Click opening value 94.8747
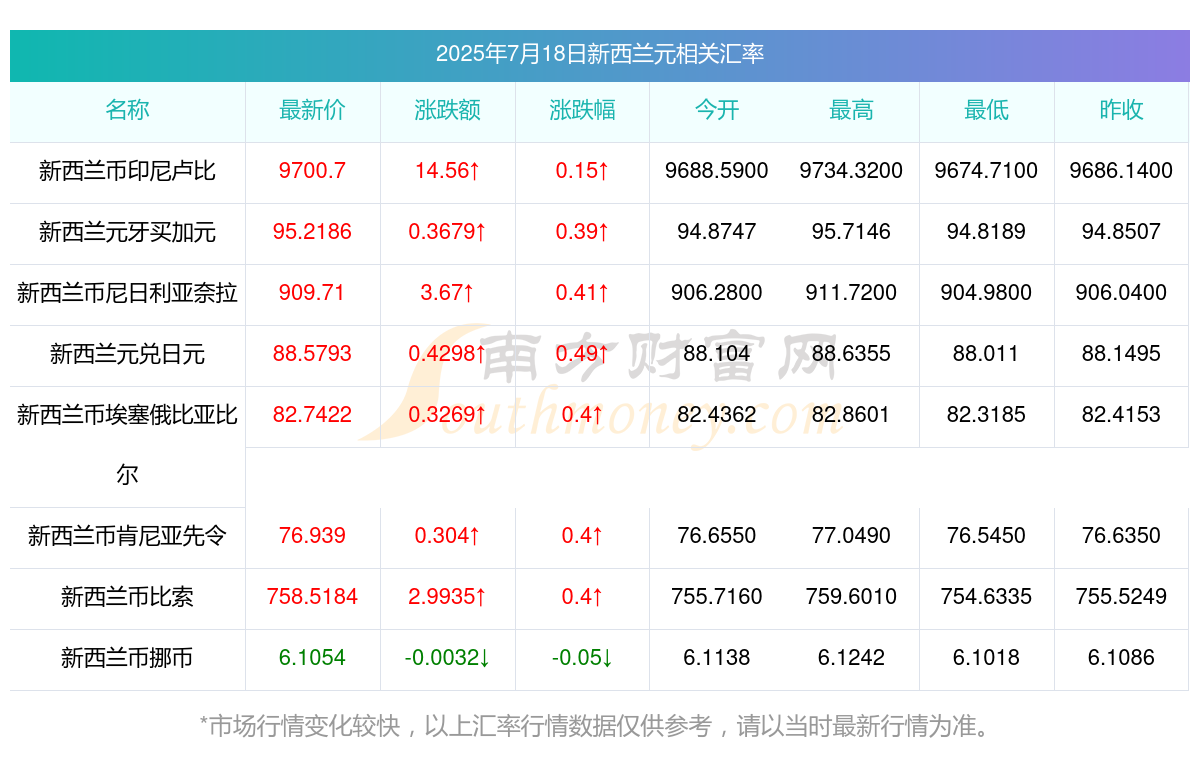 [717, 232]
